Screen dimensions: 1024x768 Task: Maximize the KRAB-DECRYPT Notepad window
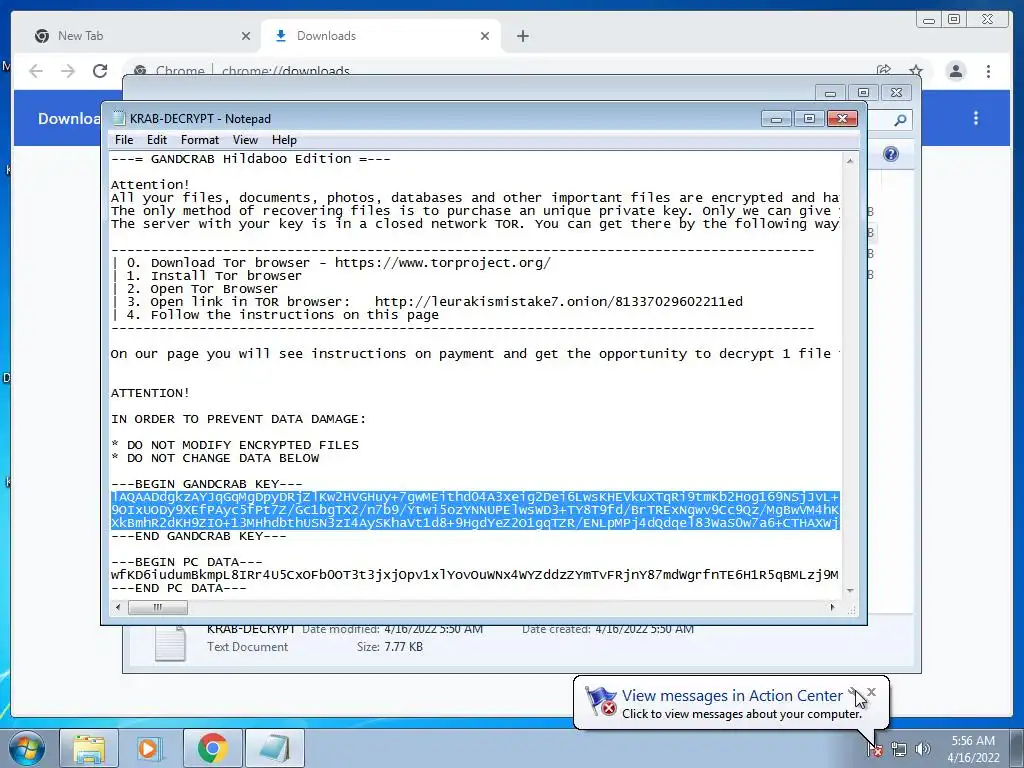point(809,119)
